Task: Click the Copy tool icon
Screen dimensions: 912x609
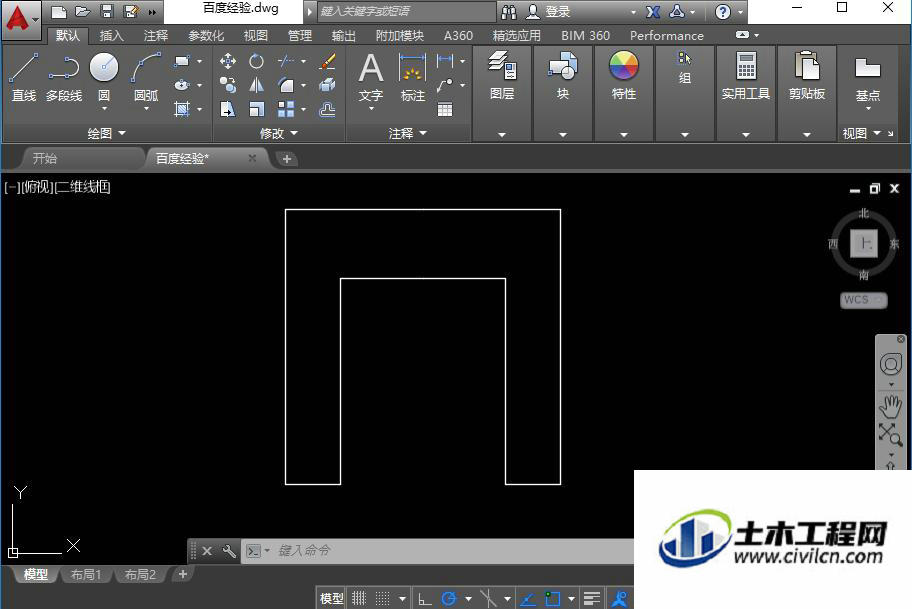Action: coord(227,85)
